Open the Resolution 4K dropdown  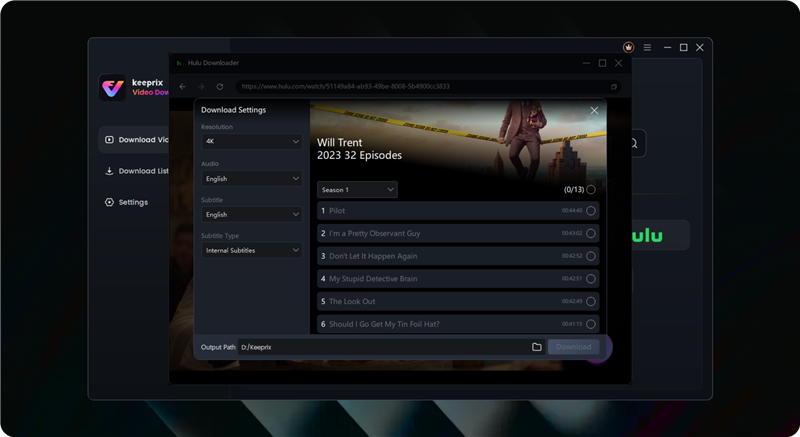coord(252,141)
